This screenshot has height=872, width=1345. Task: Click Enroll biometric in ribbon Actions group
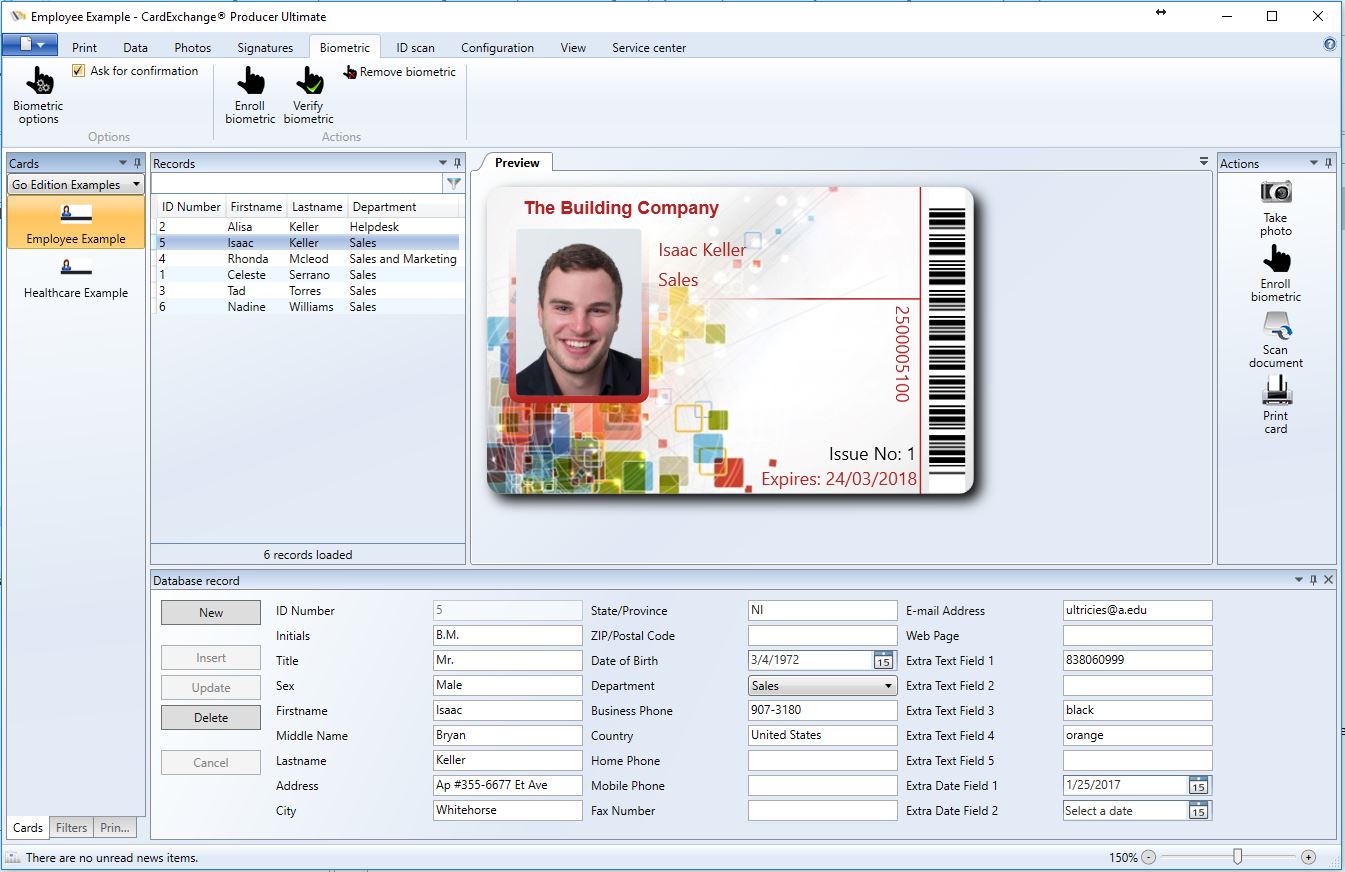coord(250,96)
